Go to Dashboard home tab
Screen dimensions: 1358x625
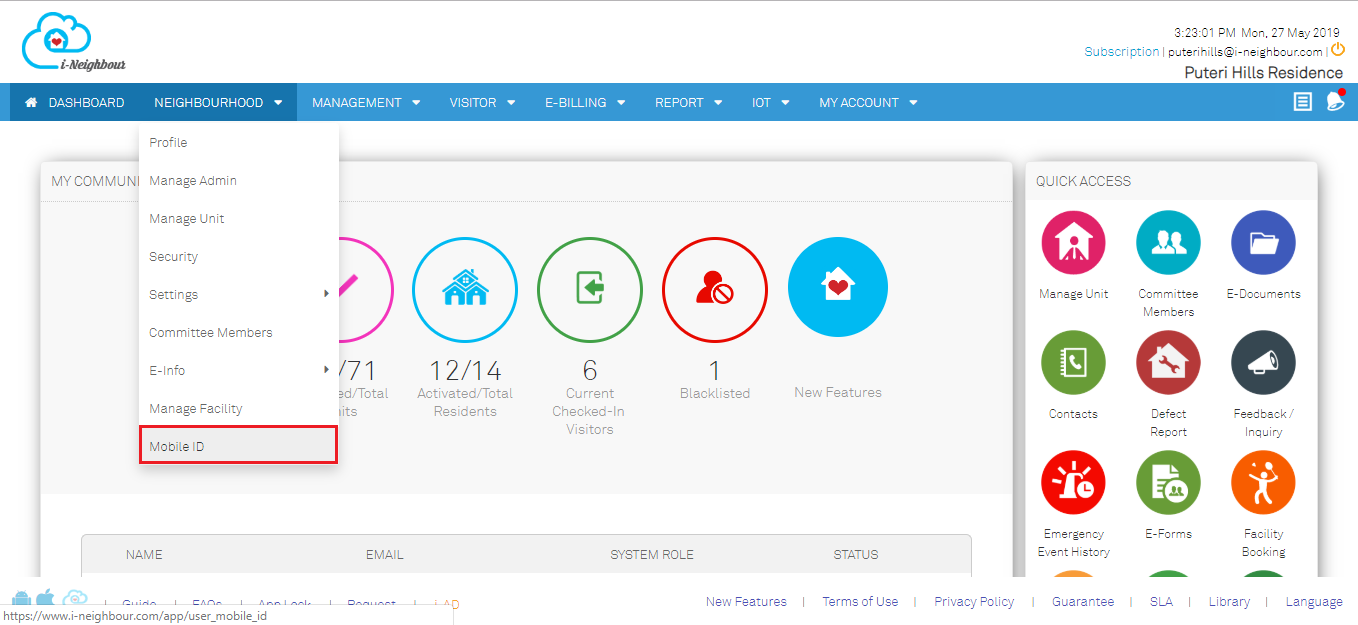pos(75,102)
